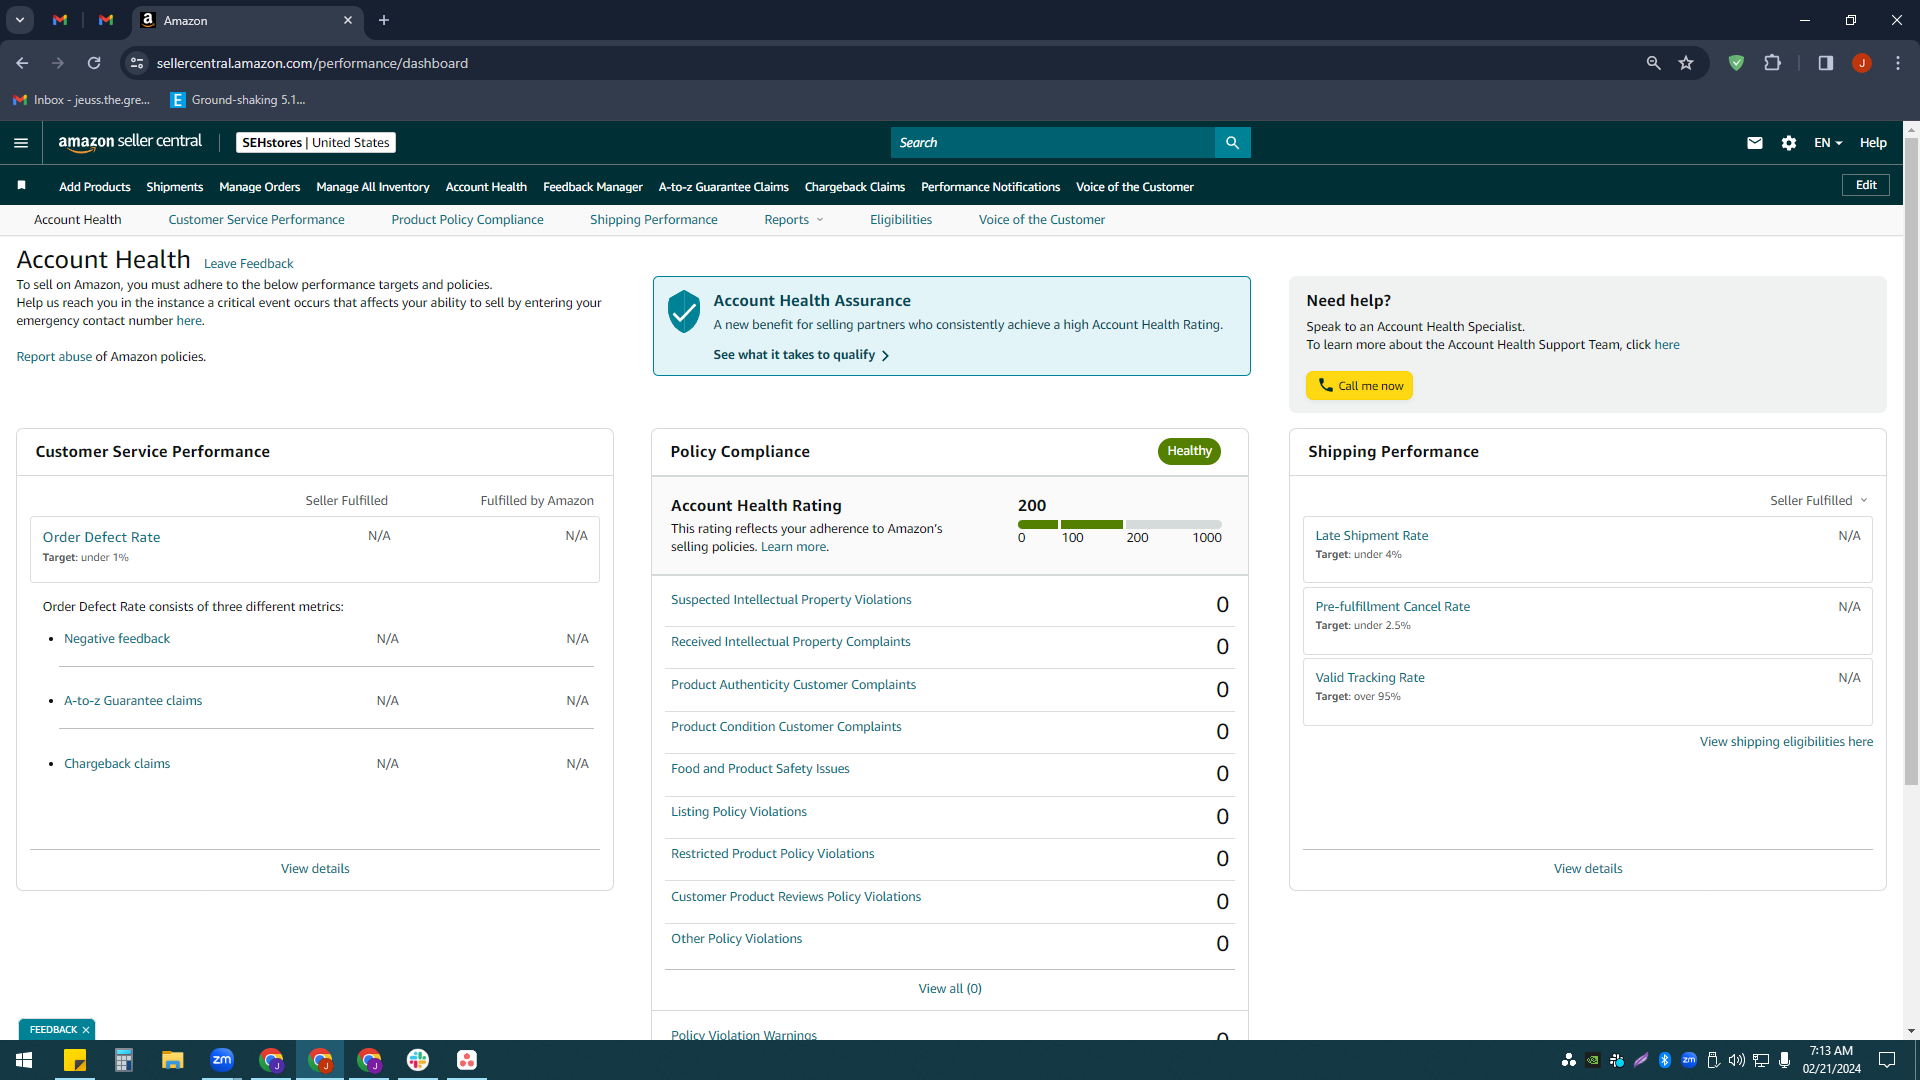Open the Chrome side panel icon
This screenshot has width=1920, height=1080.
[1825, 63]
